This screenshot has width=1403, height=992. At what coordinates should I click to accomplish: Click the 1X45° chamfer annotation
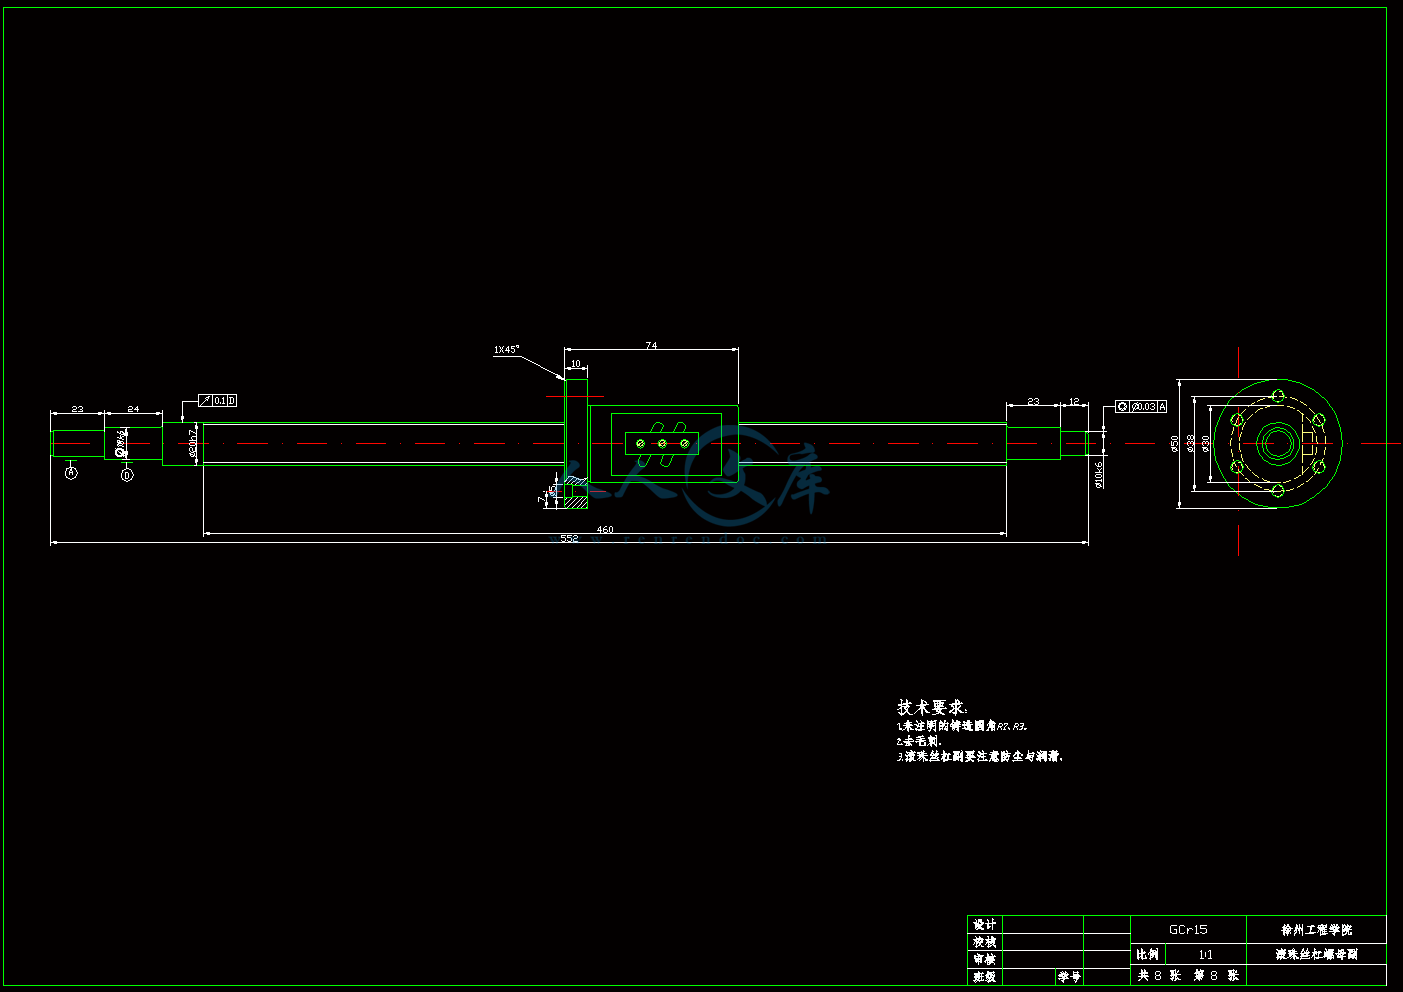(x=507, y=350)
